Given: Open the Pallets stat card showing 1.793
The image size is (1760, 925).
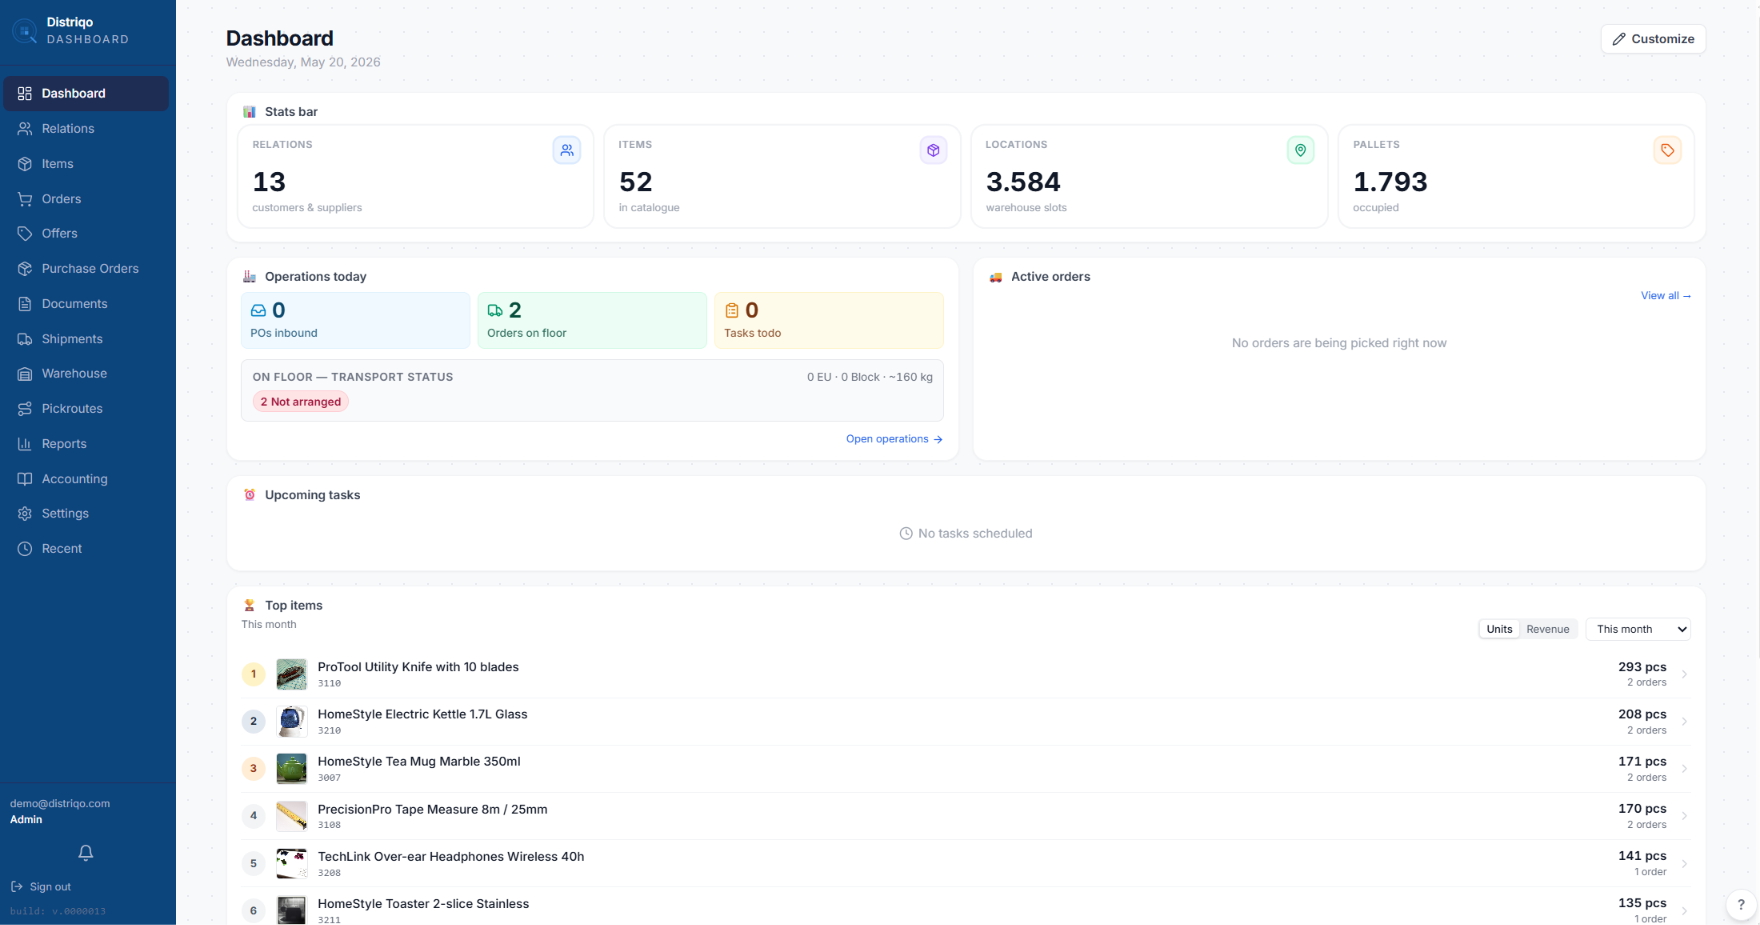Looking at the screenshot, I should click(1516, 176).
